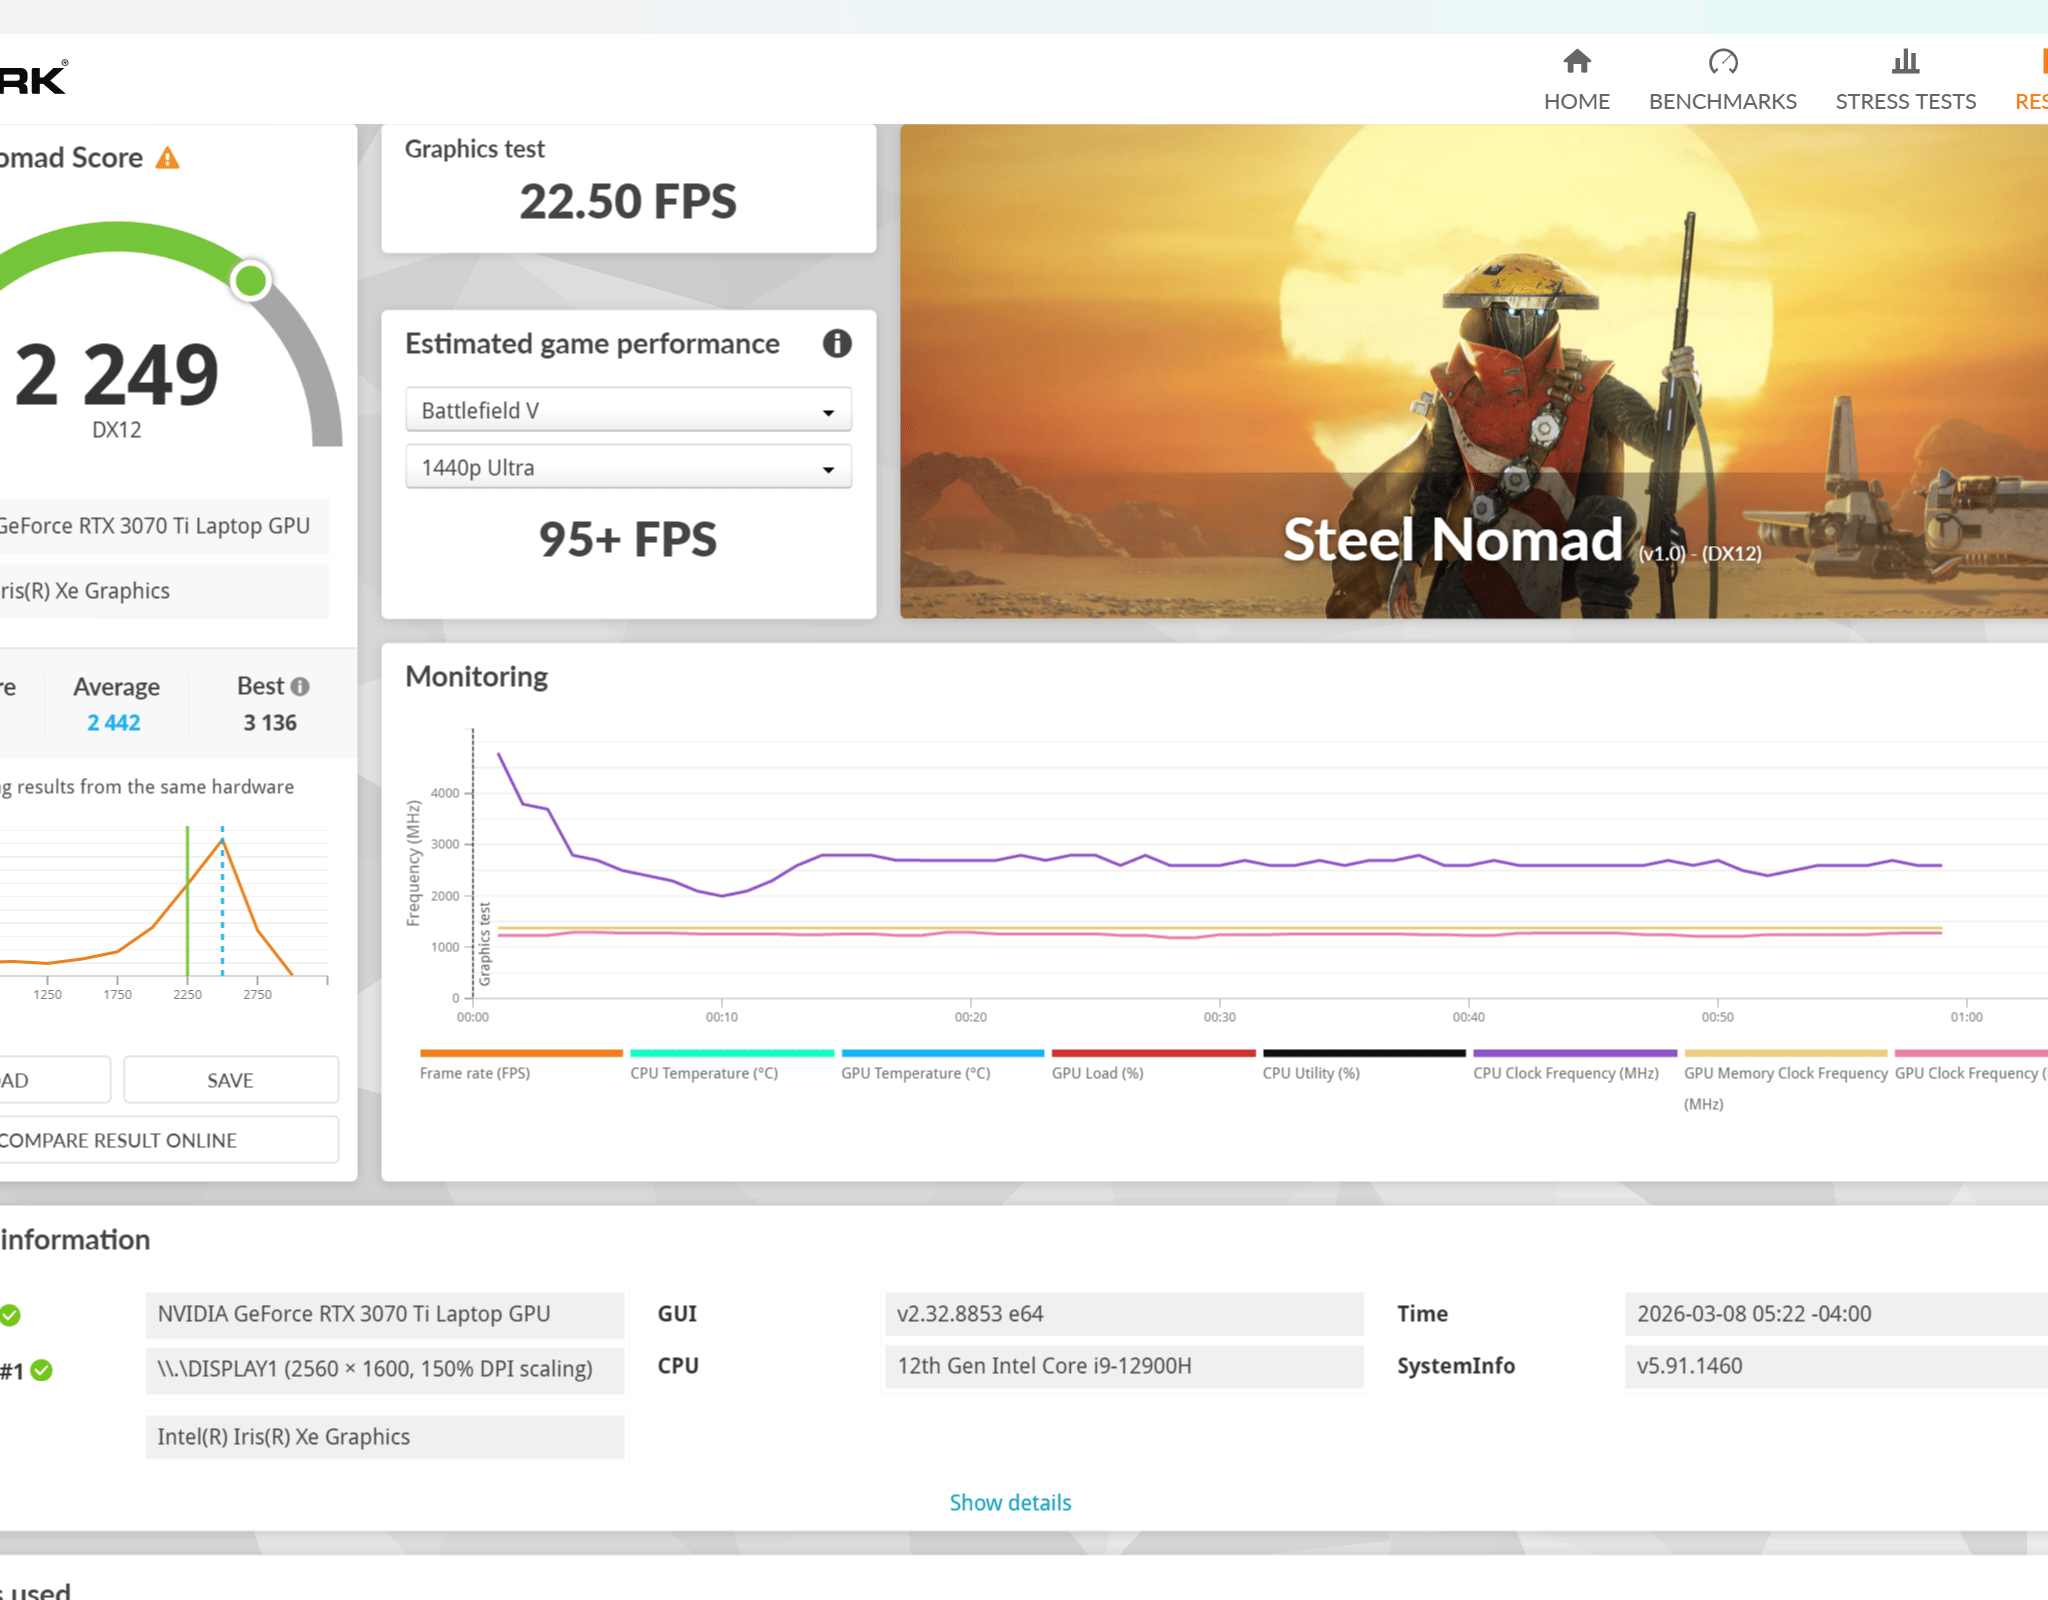Click the Graphics test card title
This screenshot has height=1600, width=2048.
[x=475, y=149]
